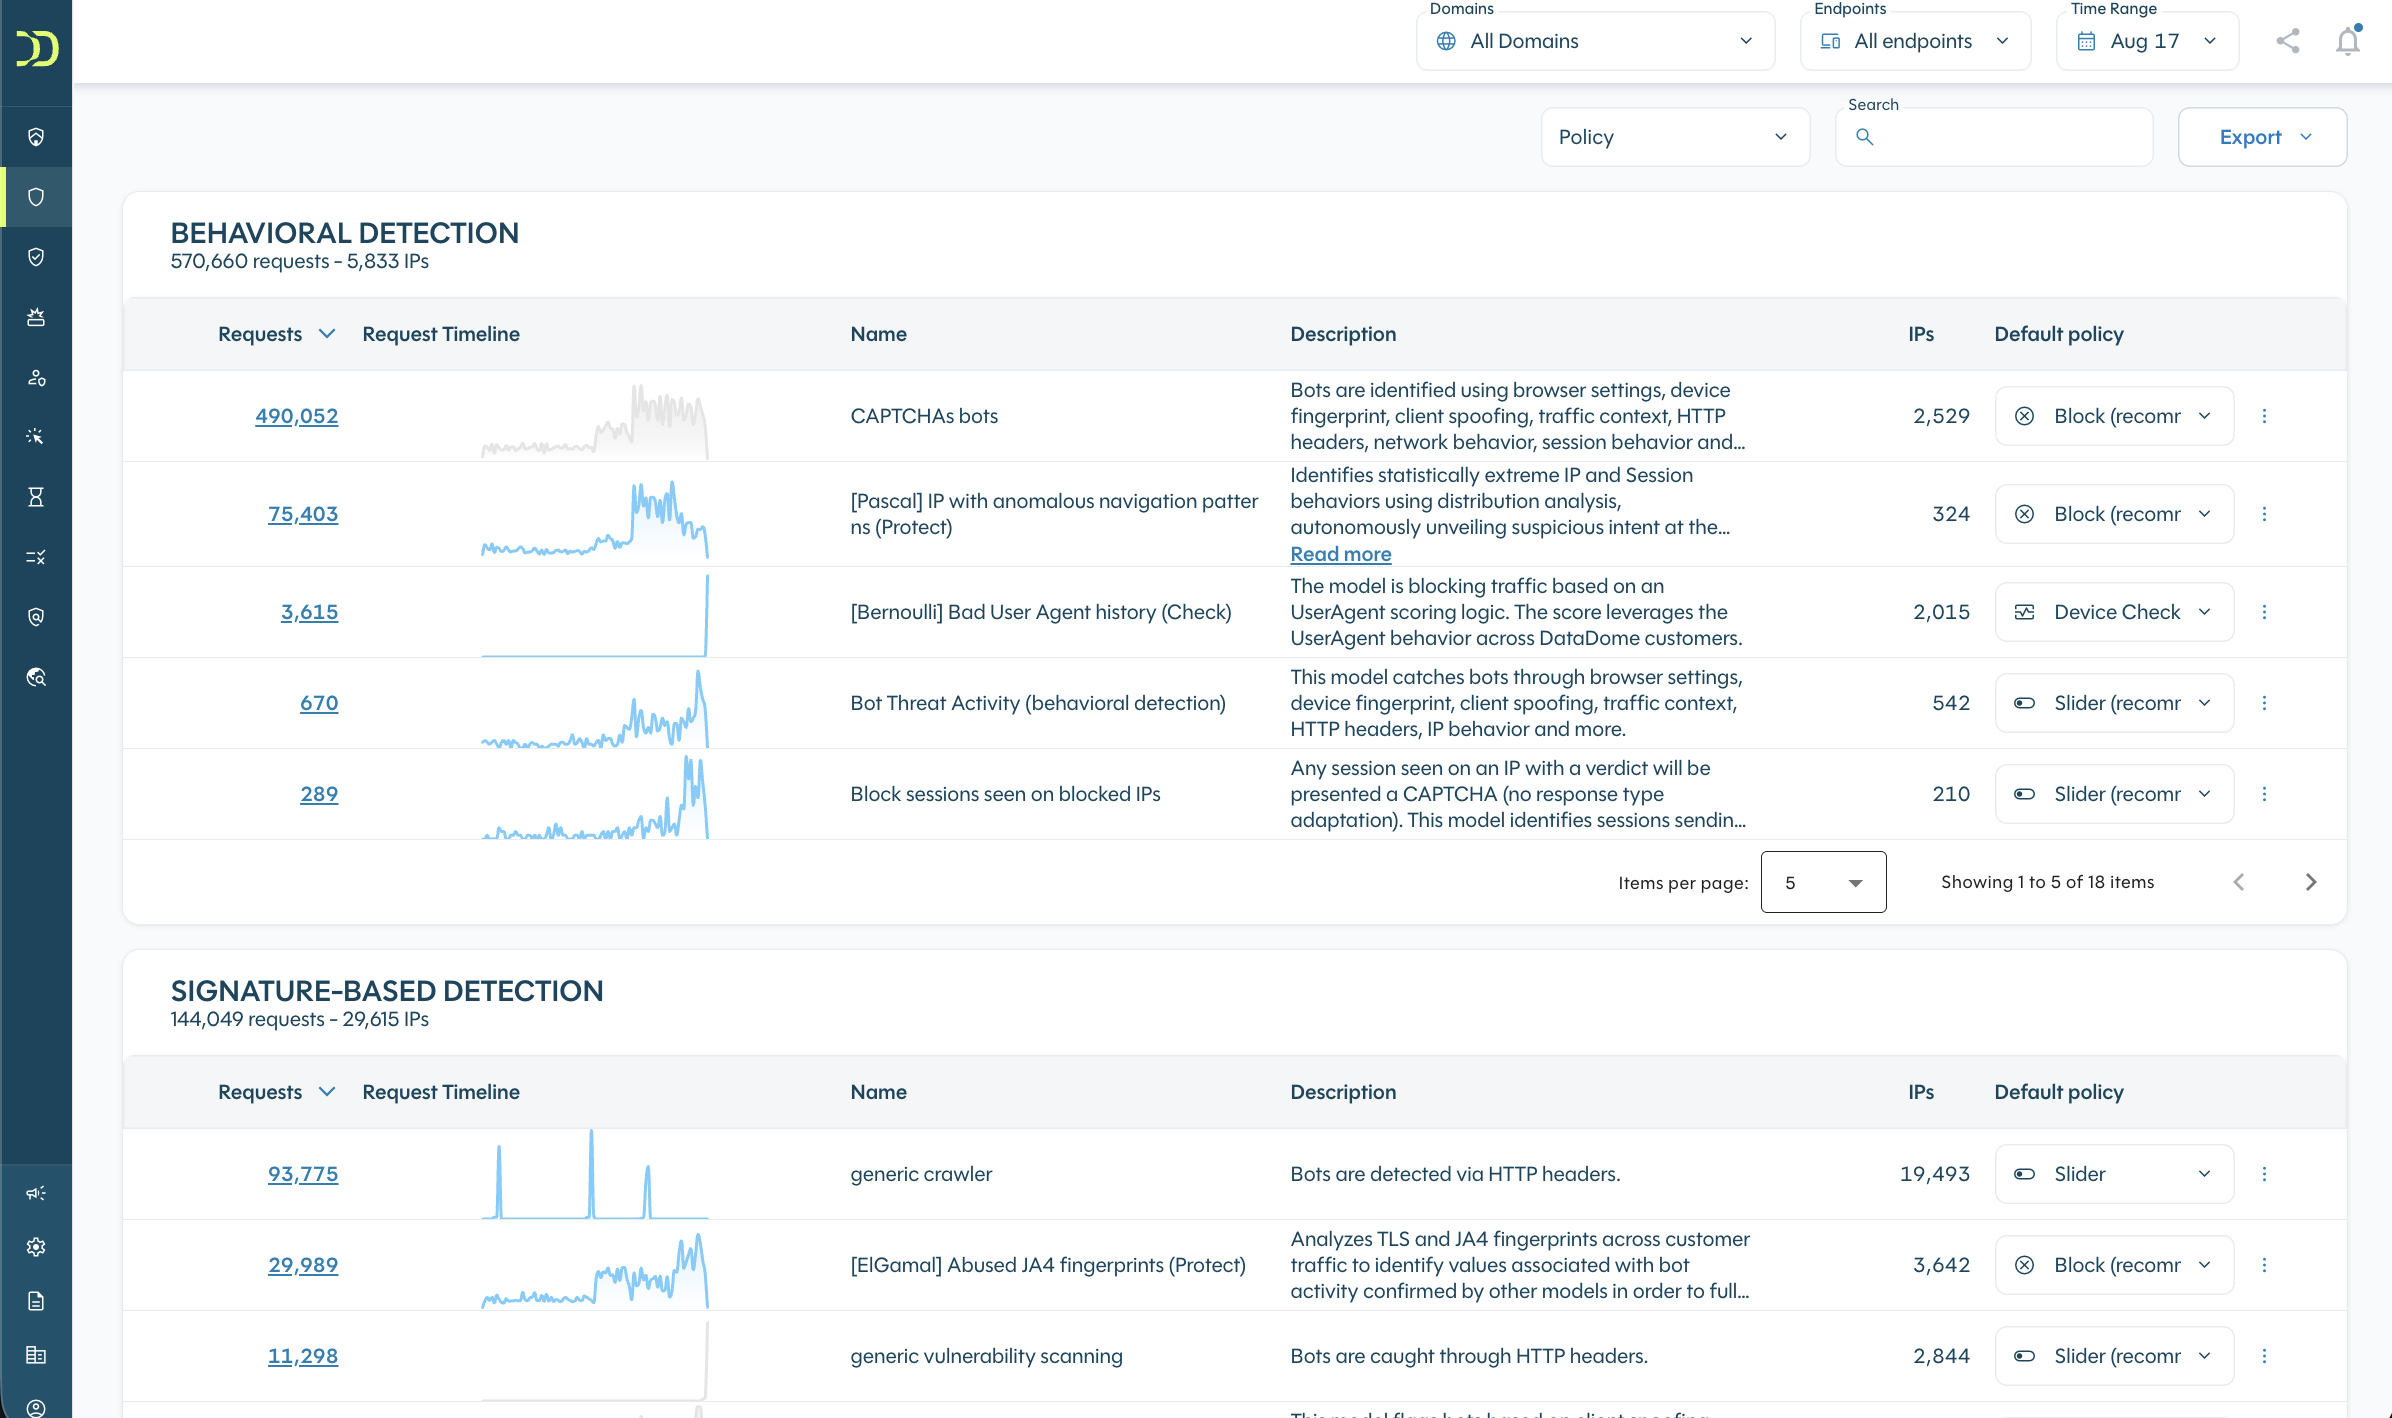The height and width of the screenshot is (1418, 2392).
Task: Click the DataDome logo icon
Action: click(x=36, y=48)
